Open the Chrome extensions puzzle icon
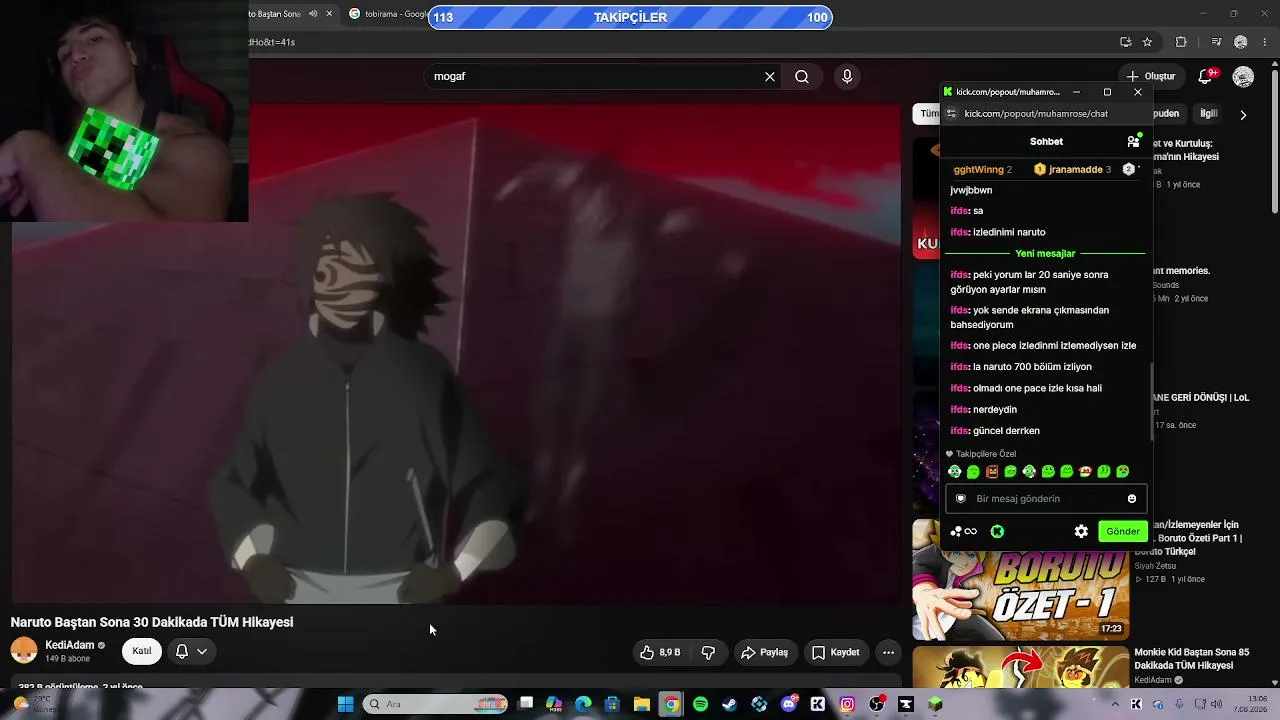Viewport: 1280px width, 720px height. pyautogui.click(x=1181, y=42)
